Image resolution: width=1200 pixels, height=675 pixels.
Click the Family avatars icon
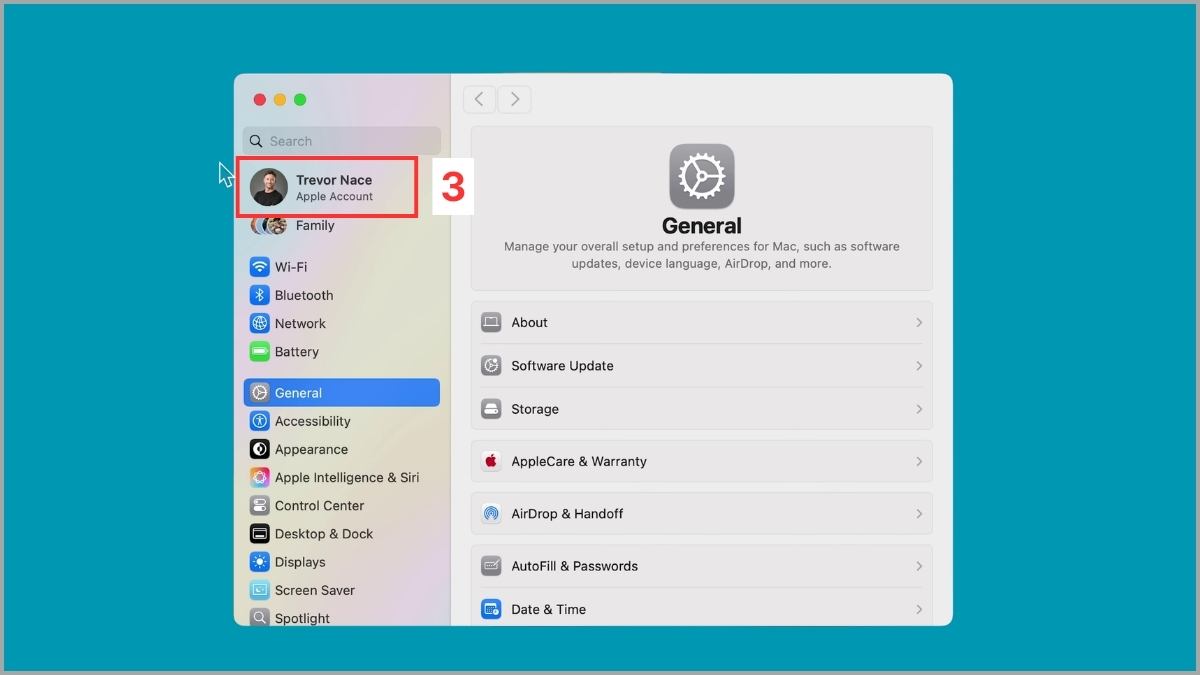click(x=269, y=225)
